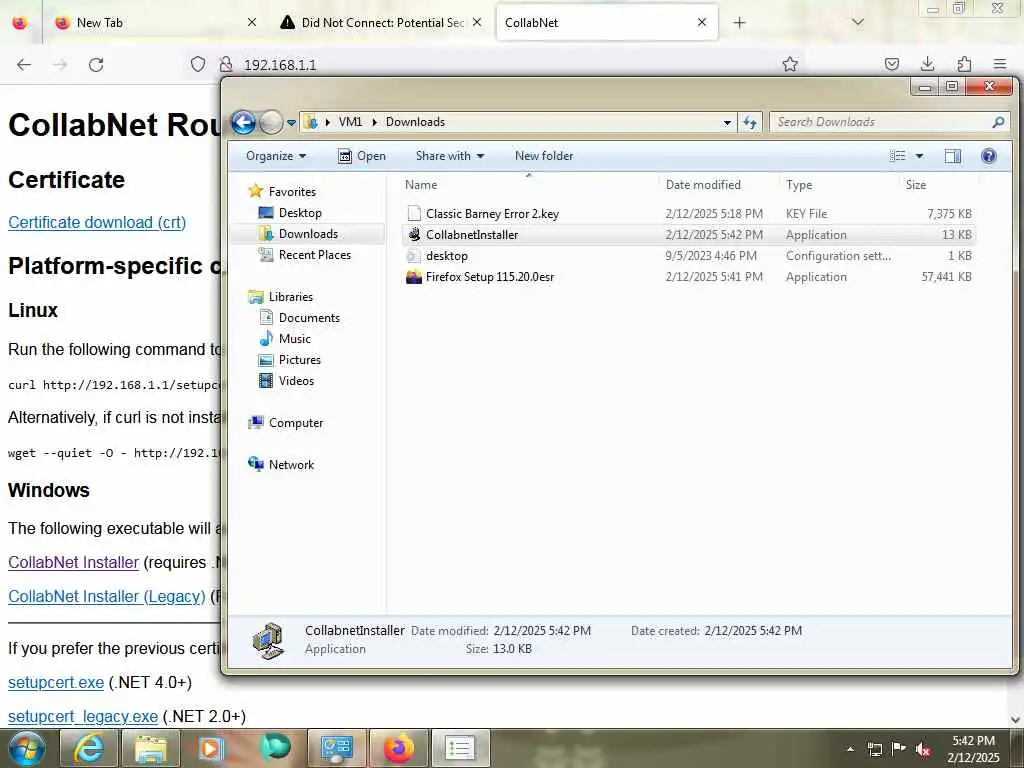Open the Share with menu
This screenshot has height=768, width=1024.
click(450, 156)
